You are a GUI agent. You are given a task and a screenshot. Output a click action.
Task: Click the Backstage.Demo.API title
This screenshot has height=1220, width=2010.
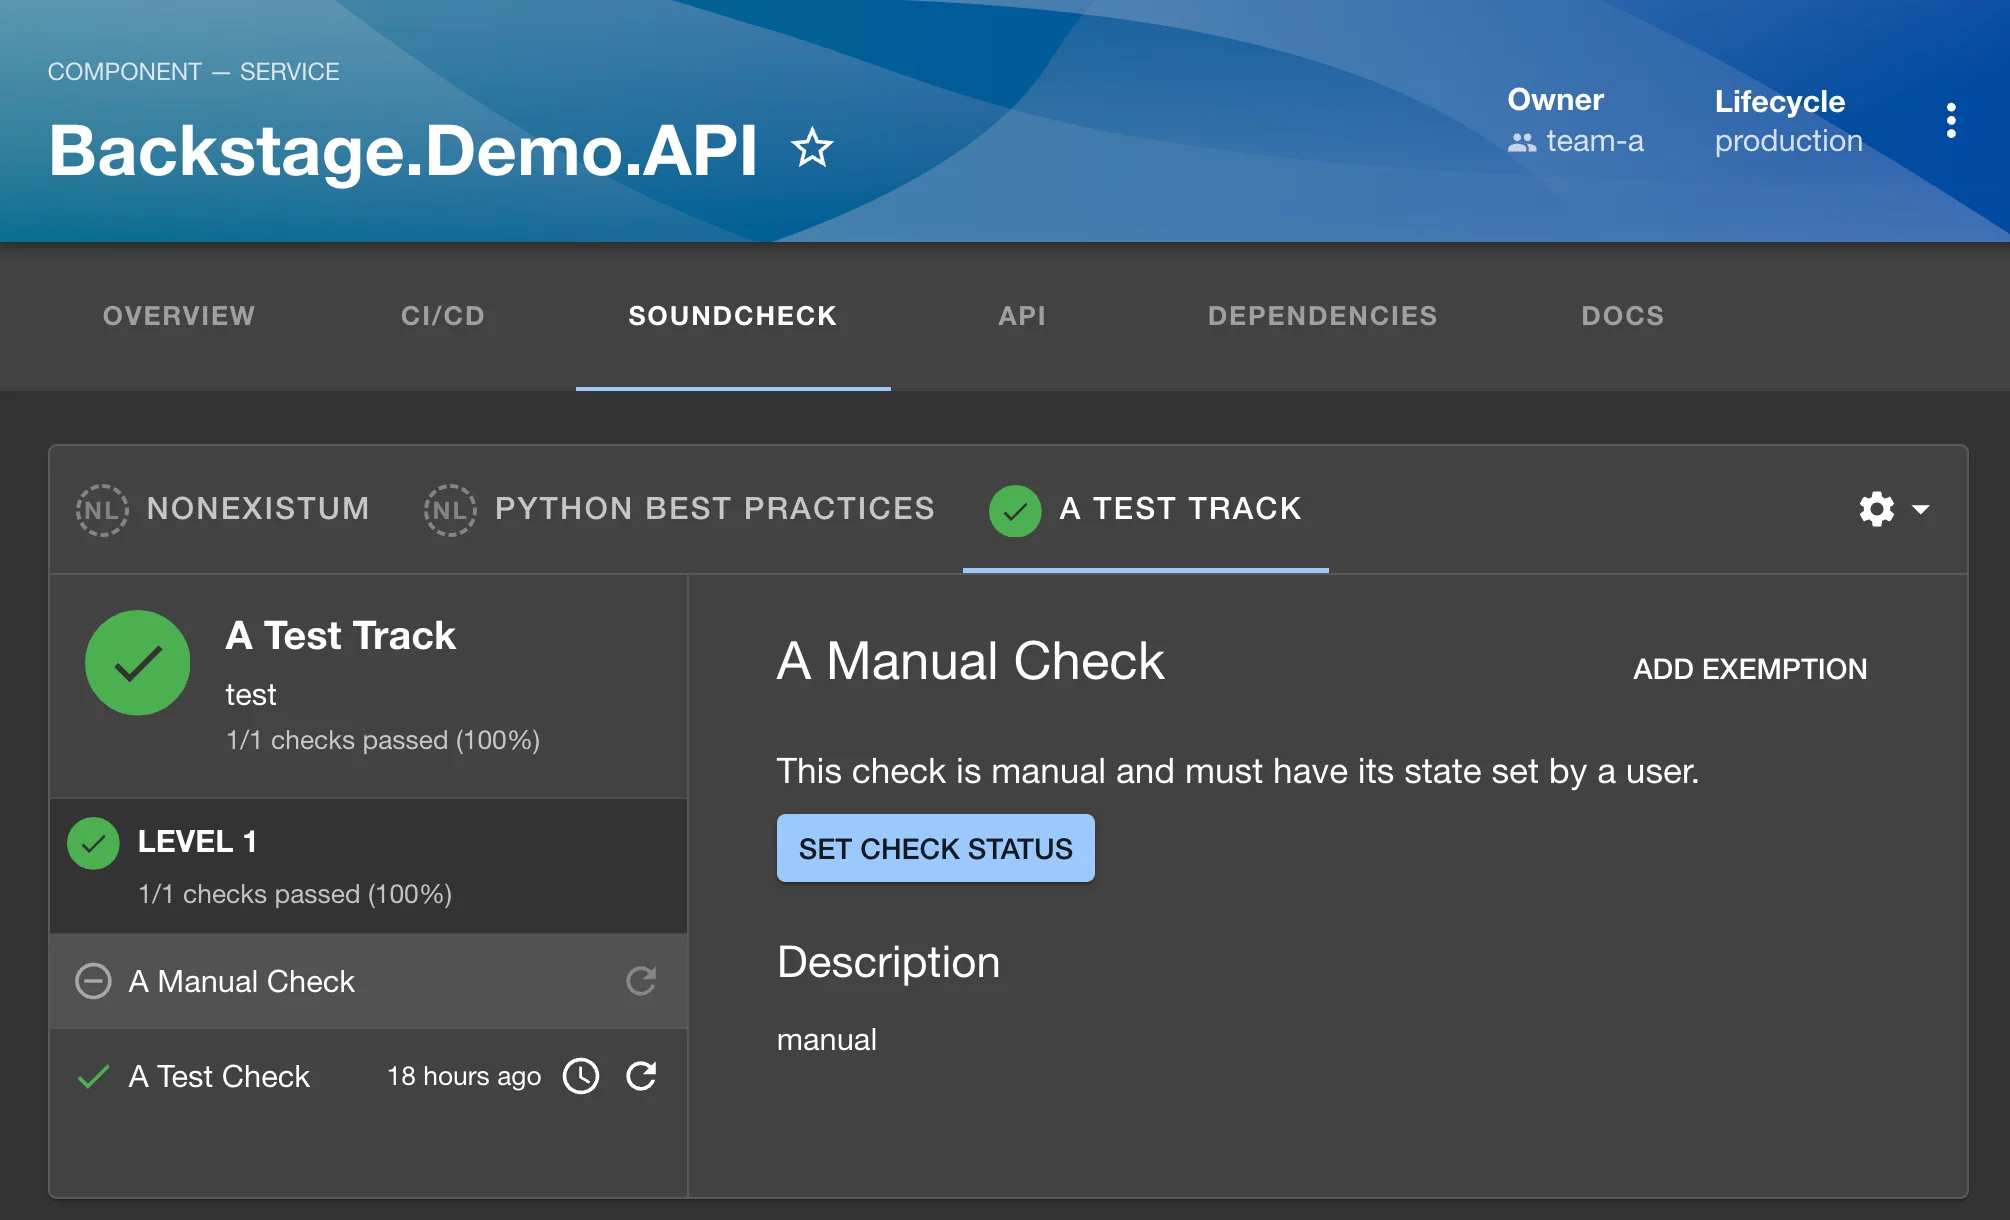tap(403, 151)
